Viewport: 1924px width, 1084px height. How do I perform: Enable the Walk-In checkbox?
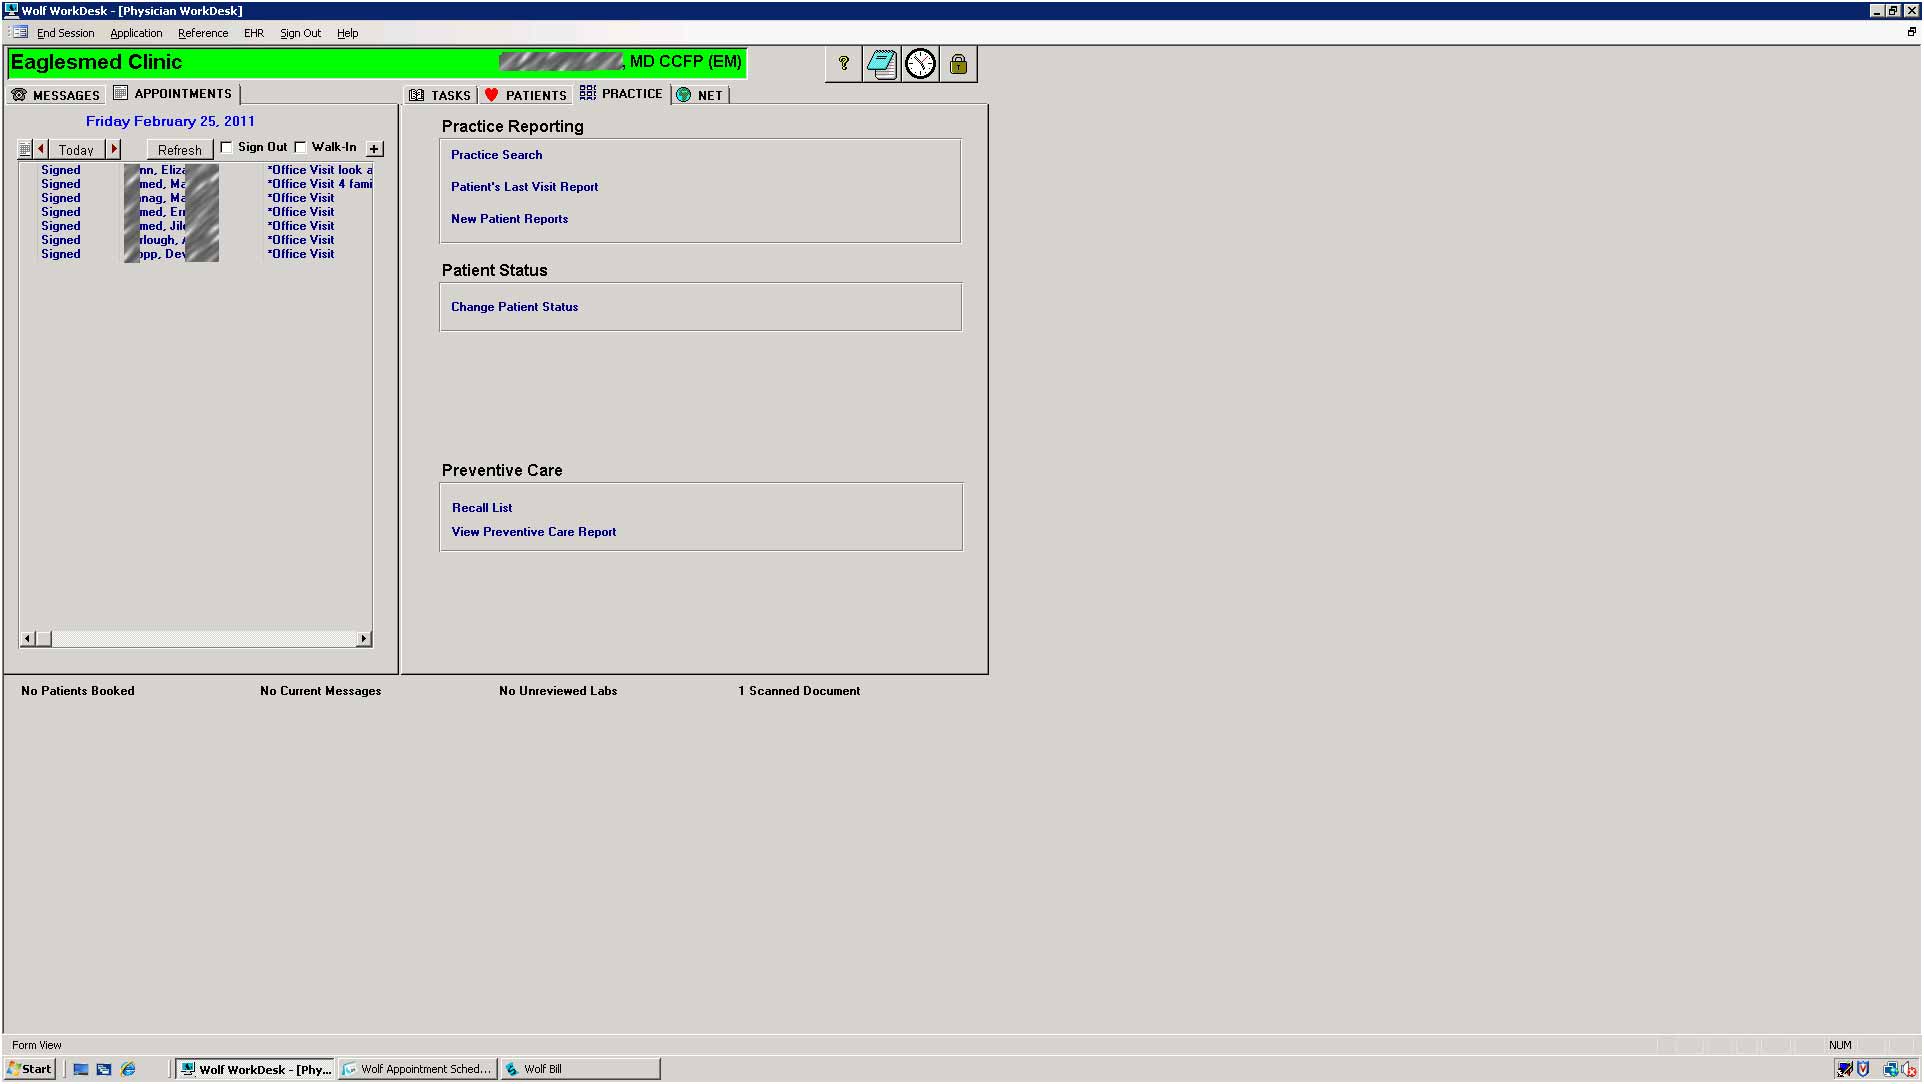(x=300, y=147)
